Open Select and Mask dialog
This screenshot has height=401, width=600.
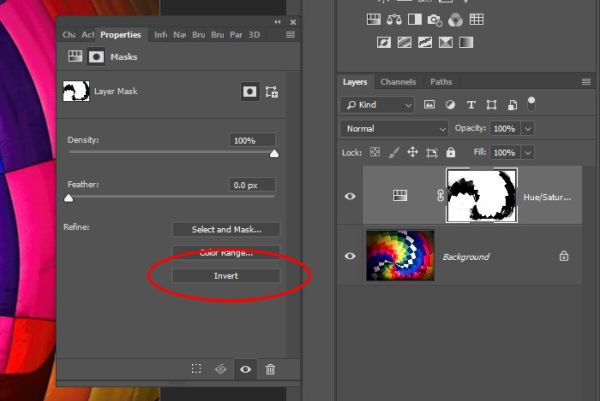[x=226, y=230]
